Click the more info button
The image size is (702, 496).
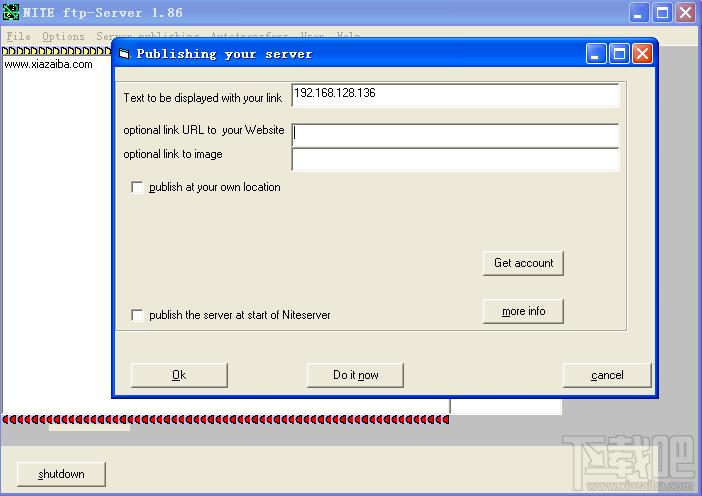523,311
